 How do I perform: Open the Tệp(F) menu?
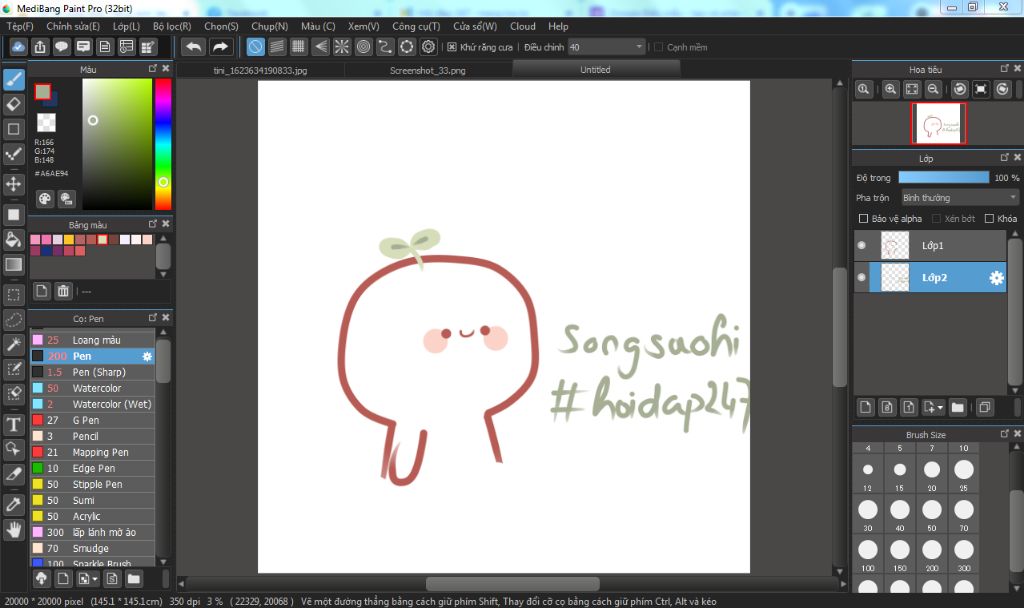[20, 26]
